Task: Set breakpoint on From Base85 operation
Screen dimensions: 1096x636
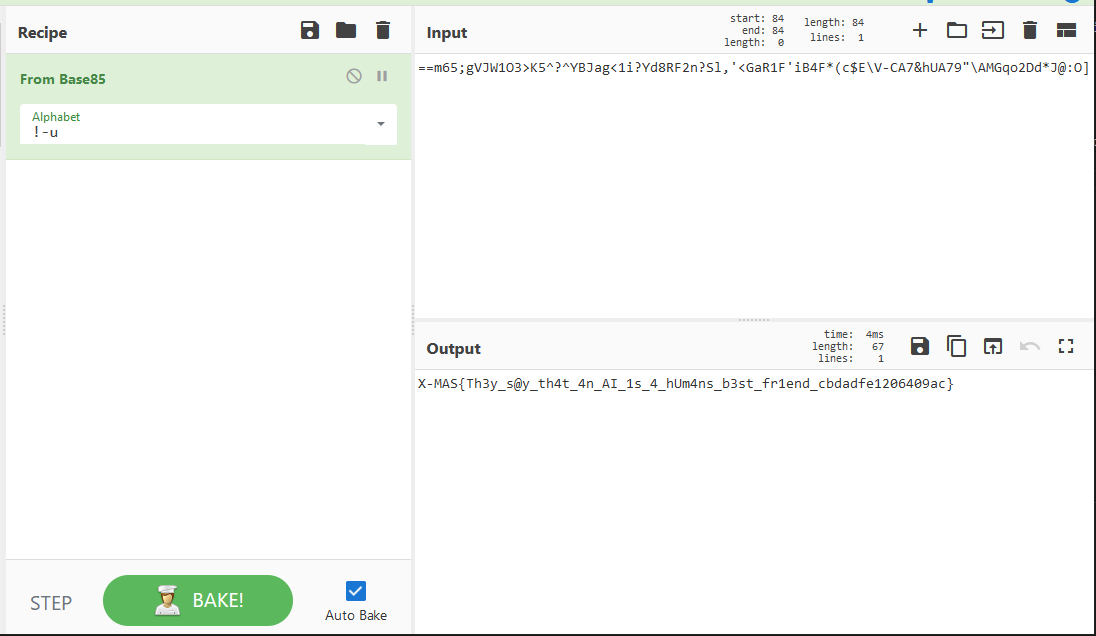Action: 382,76
